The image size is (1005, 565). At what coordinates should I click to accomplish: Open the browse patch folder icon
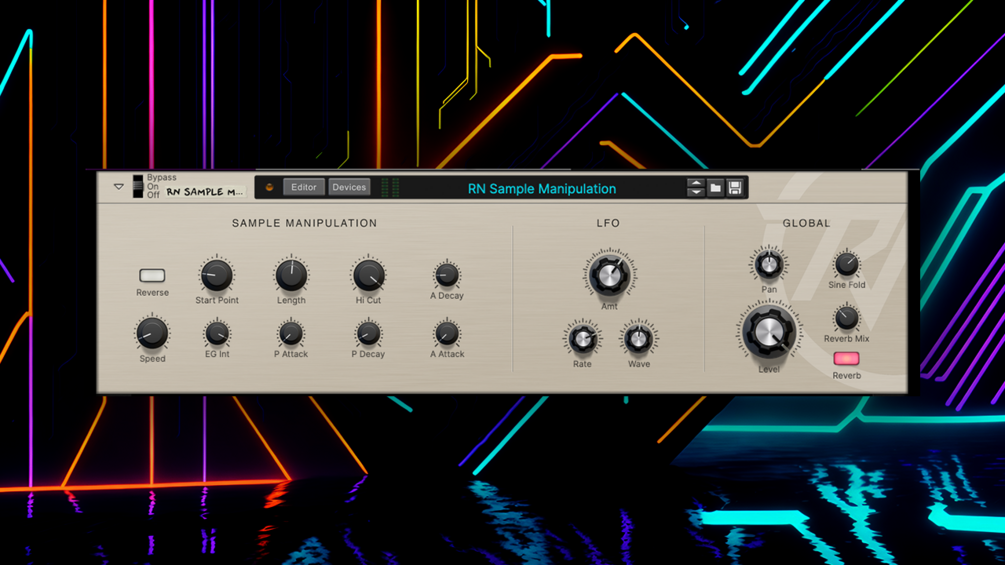715,188
